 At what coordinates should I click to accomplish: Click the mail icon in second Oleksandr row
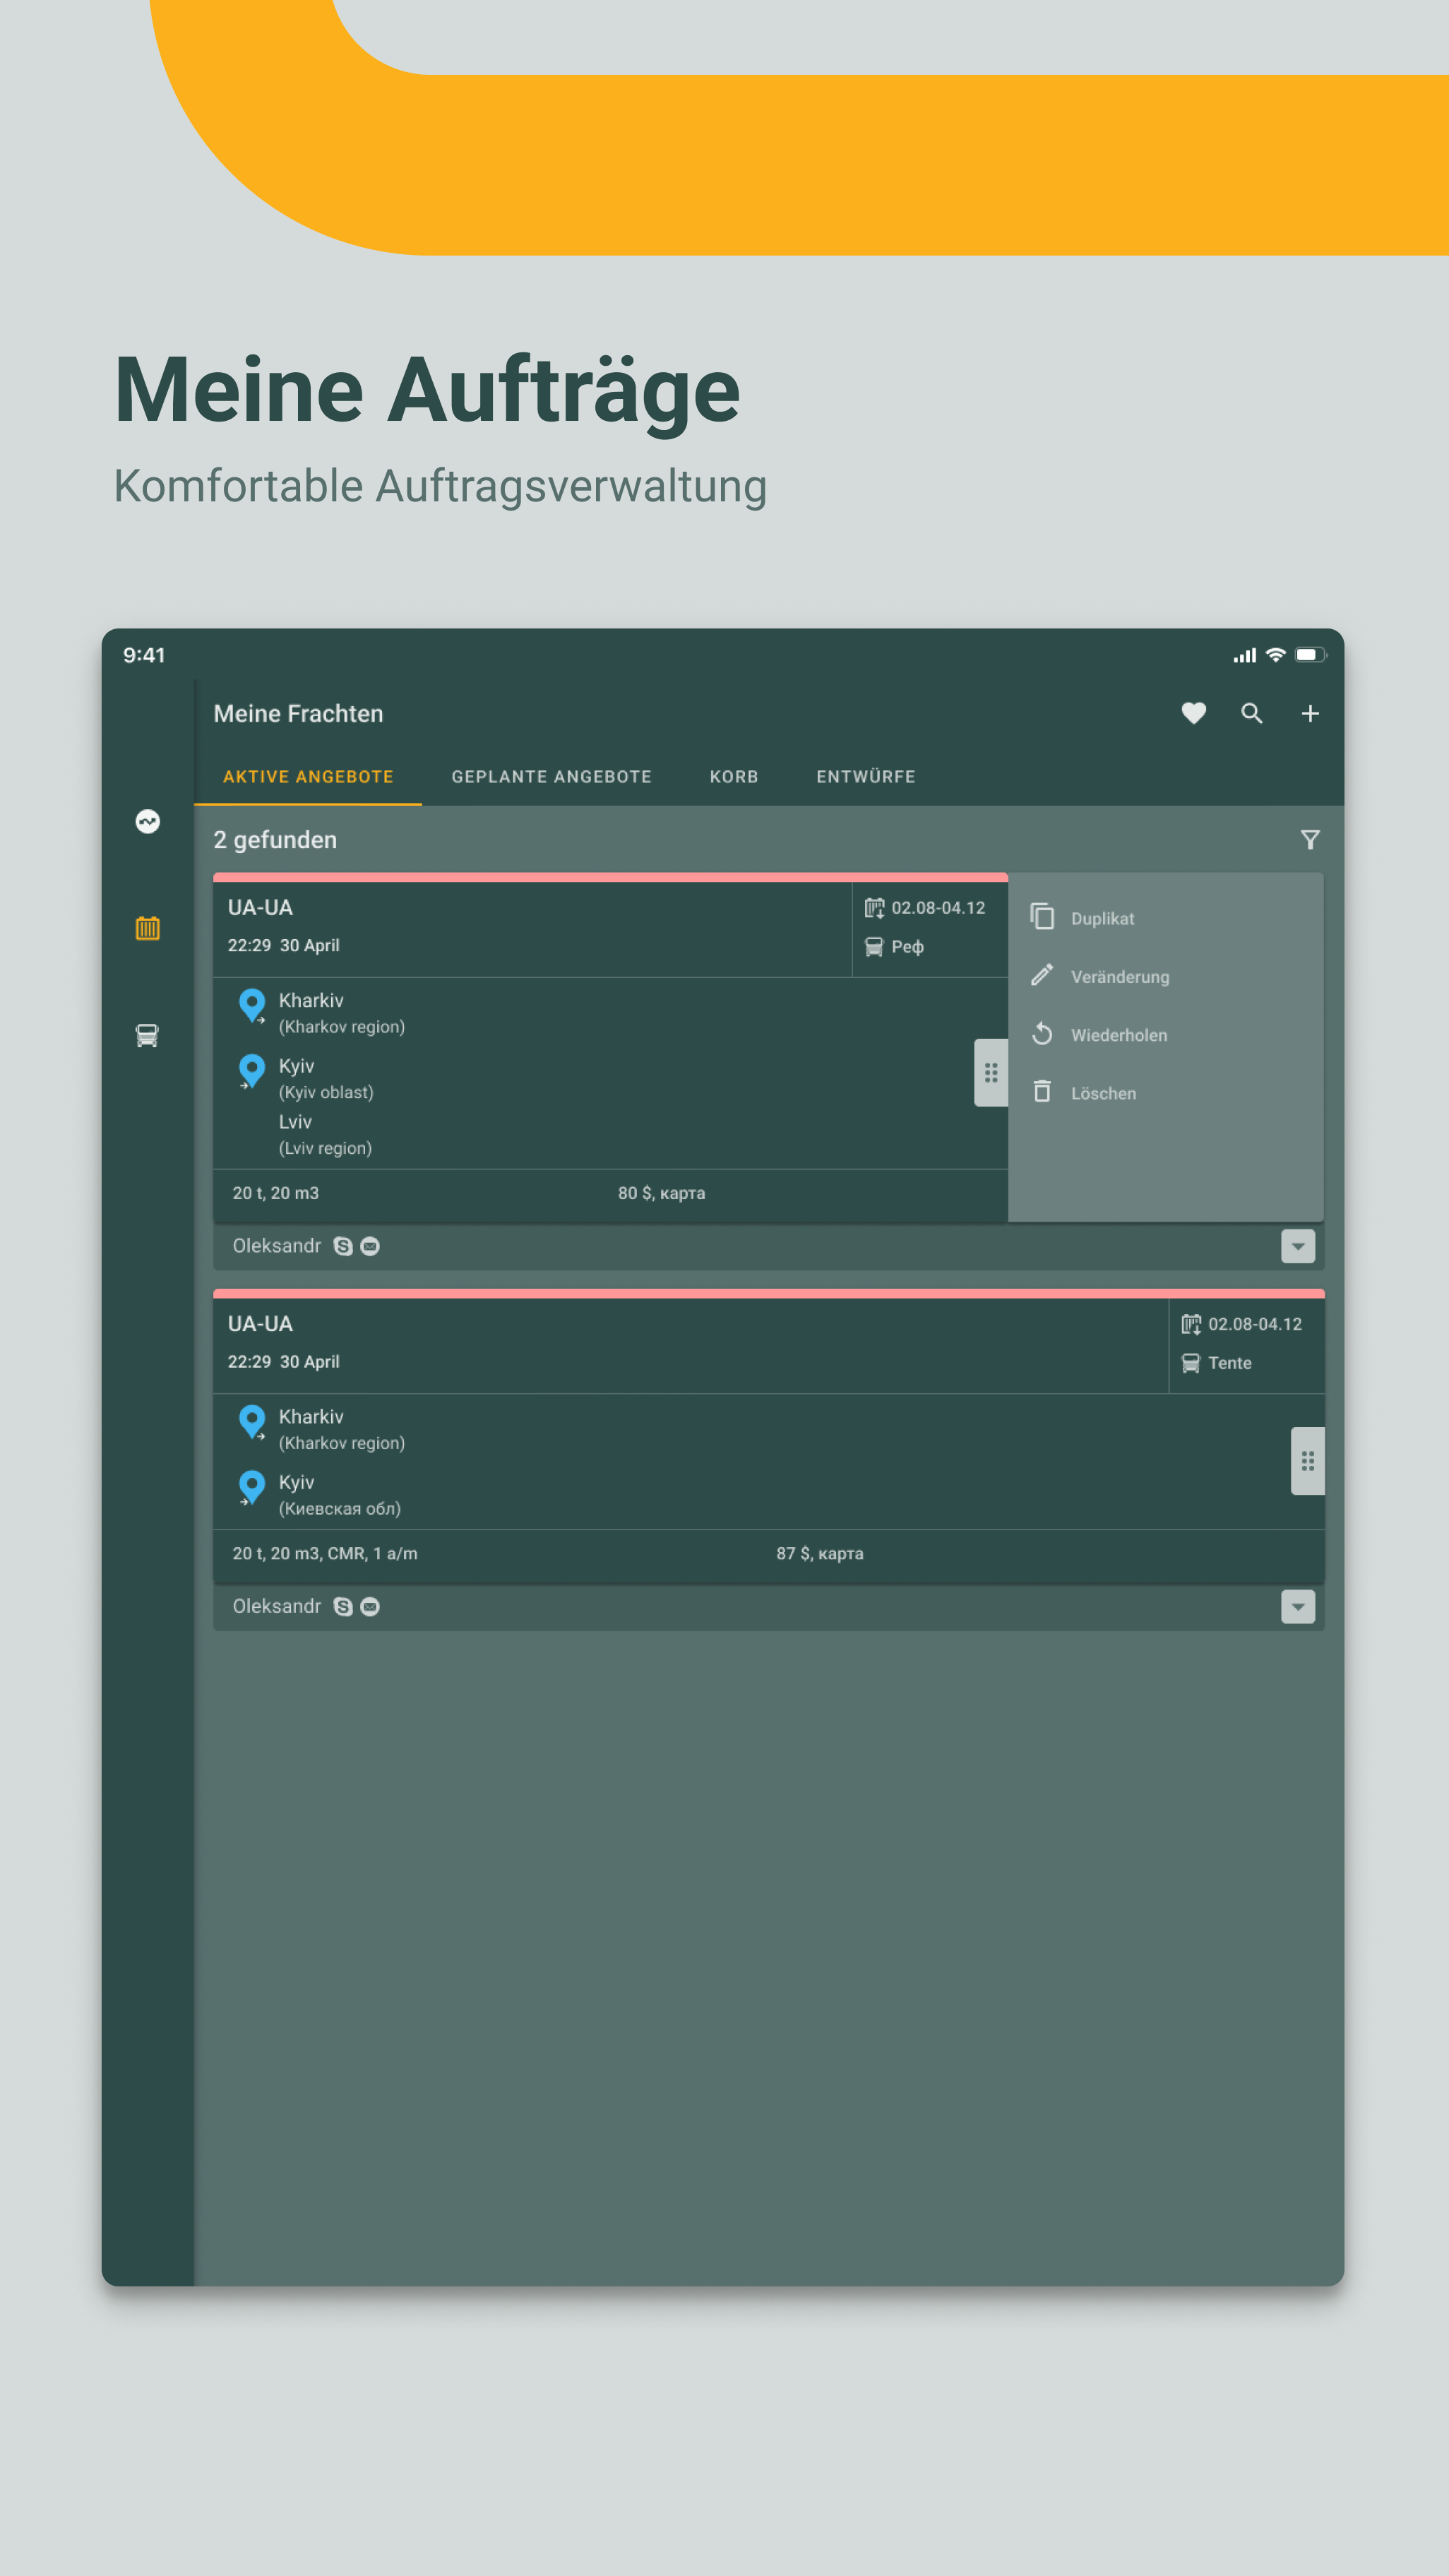click(370, 1606)
